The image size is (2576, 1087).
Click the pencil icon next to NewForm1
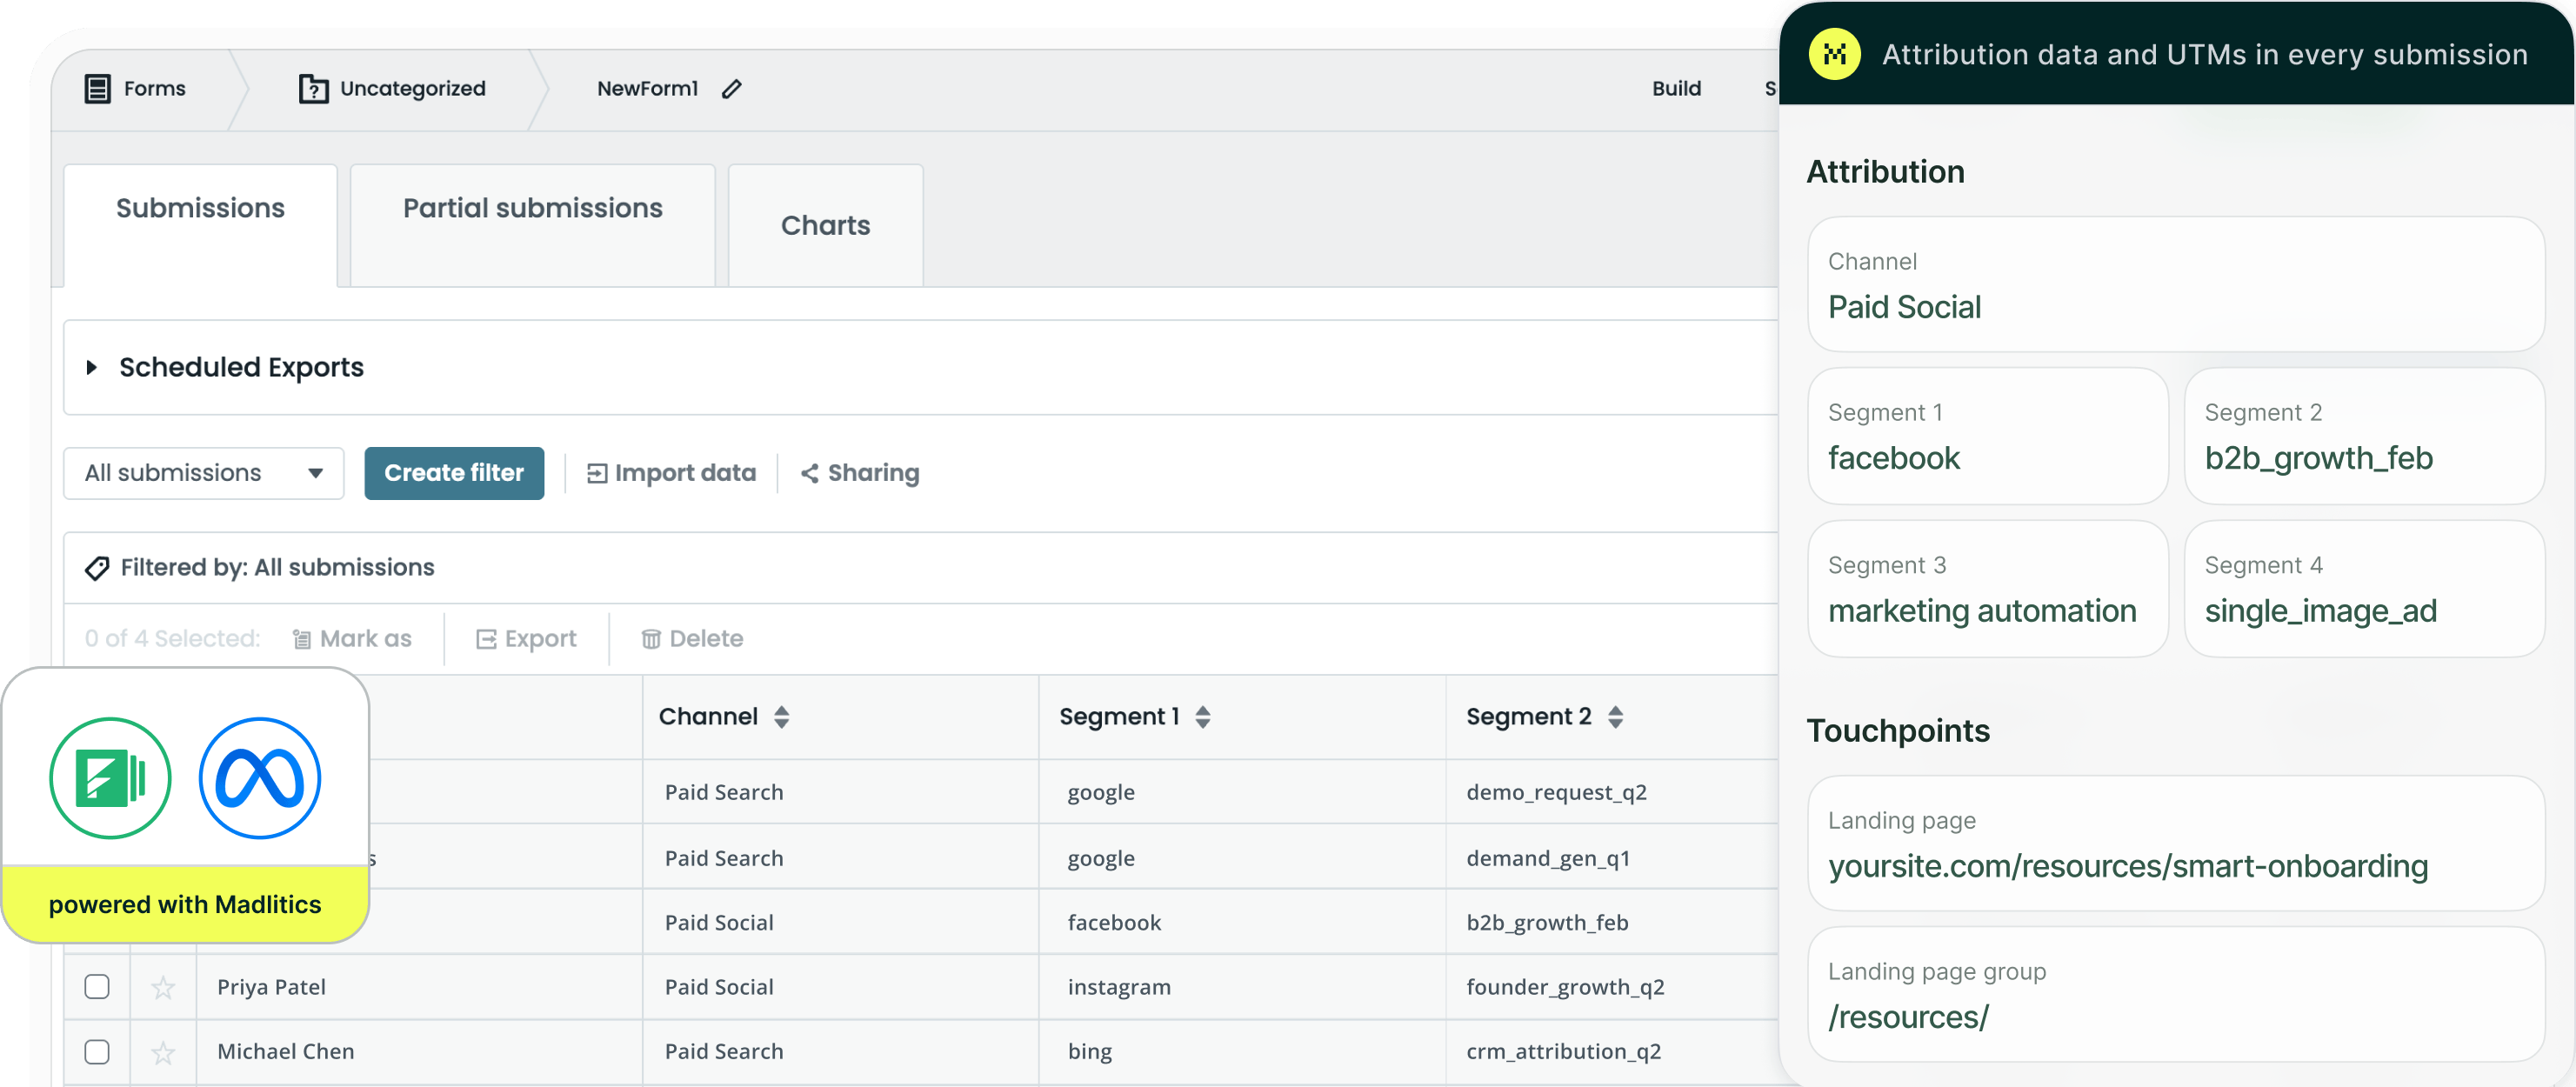coord(732,89)
